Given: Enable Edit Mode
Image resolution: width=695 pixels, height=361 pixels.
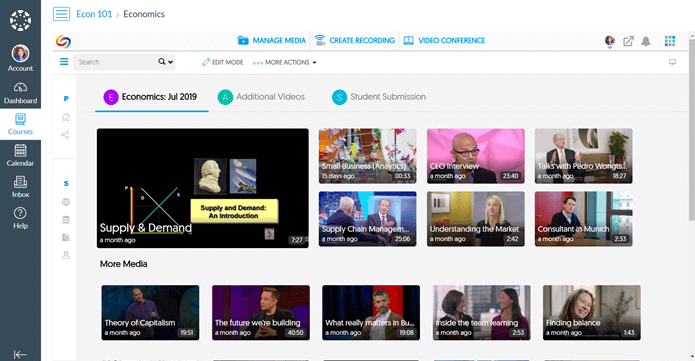Looking at the screenshot, I should tap(223, 63).
